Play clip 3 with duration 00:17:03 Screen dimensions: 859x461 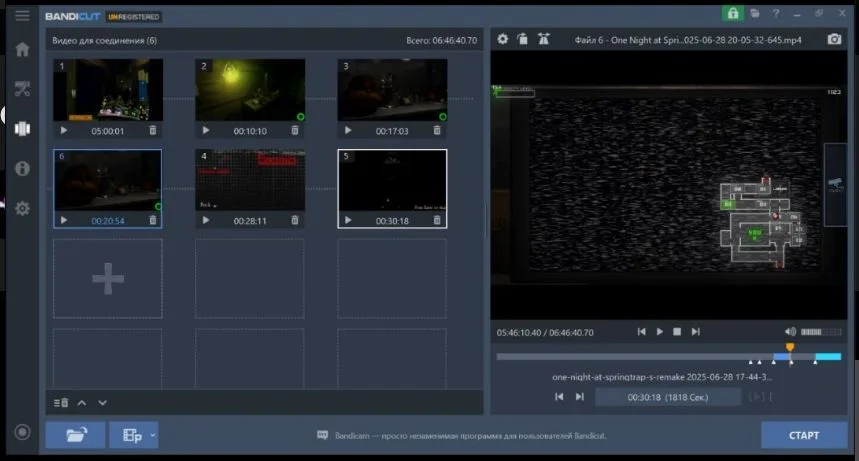[x=348, y=130]
